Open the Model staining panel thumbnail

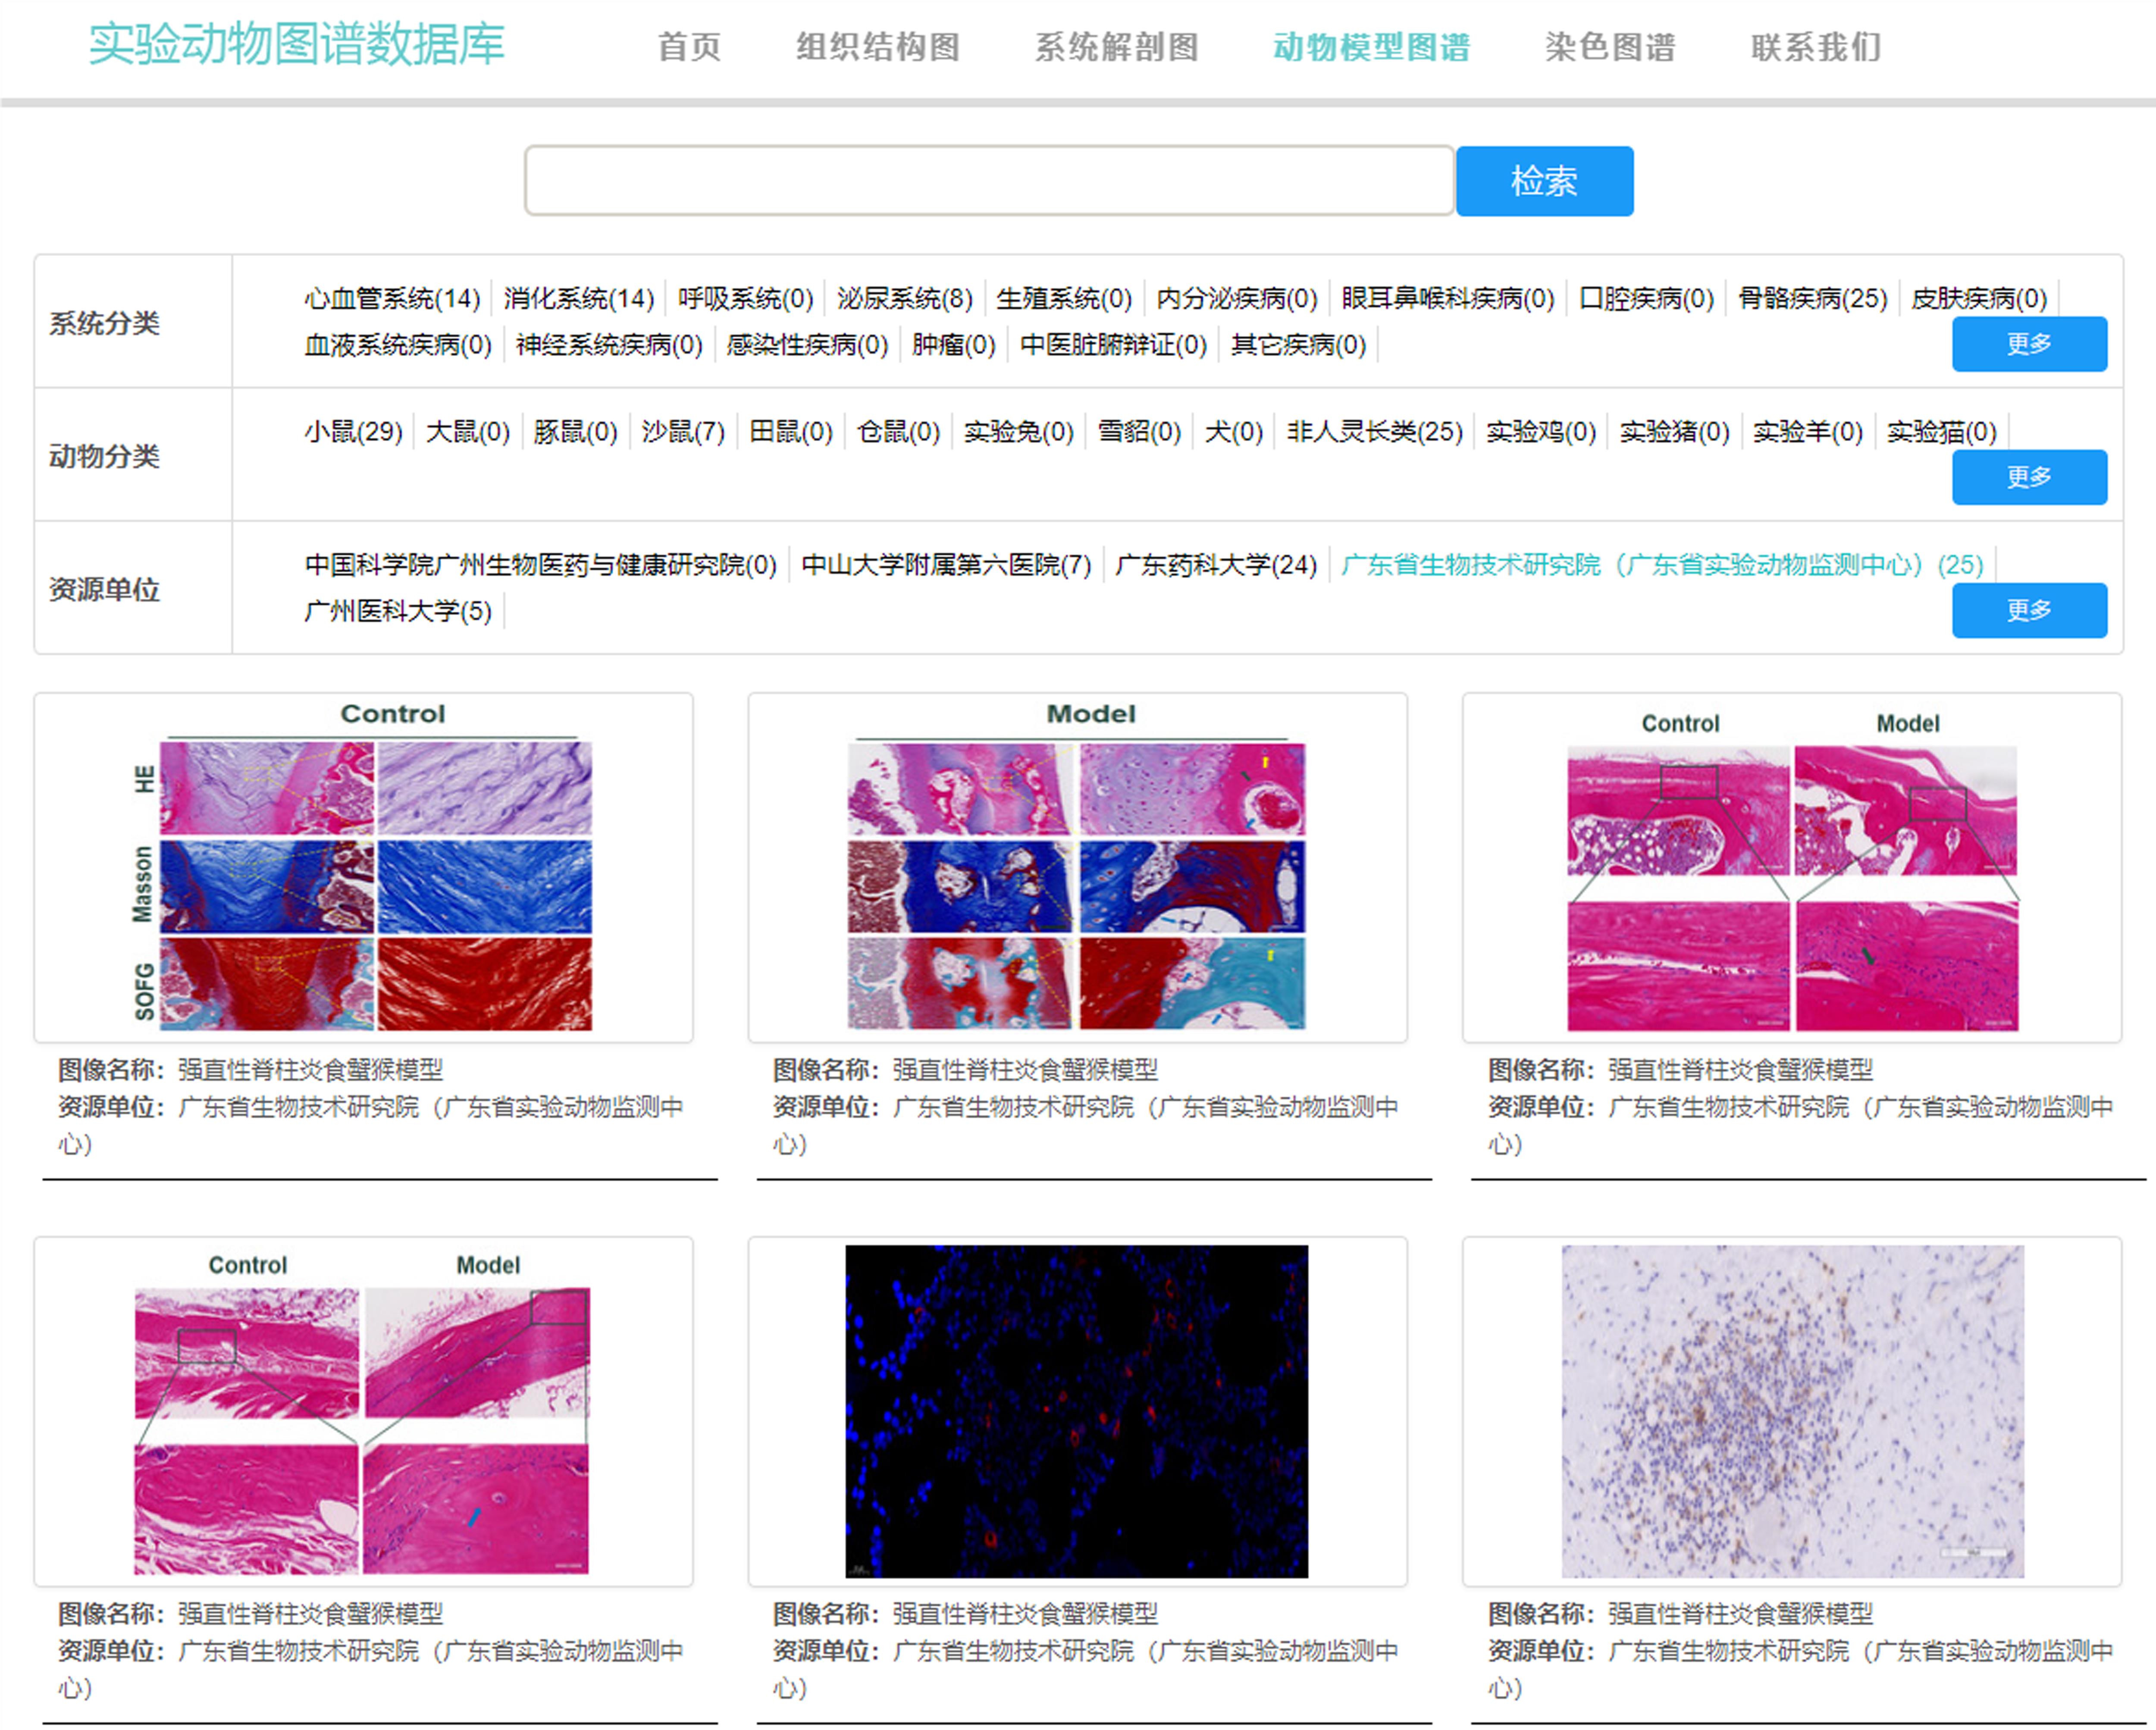[x=1077, y=867]
